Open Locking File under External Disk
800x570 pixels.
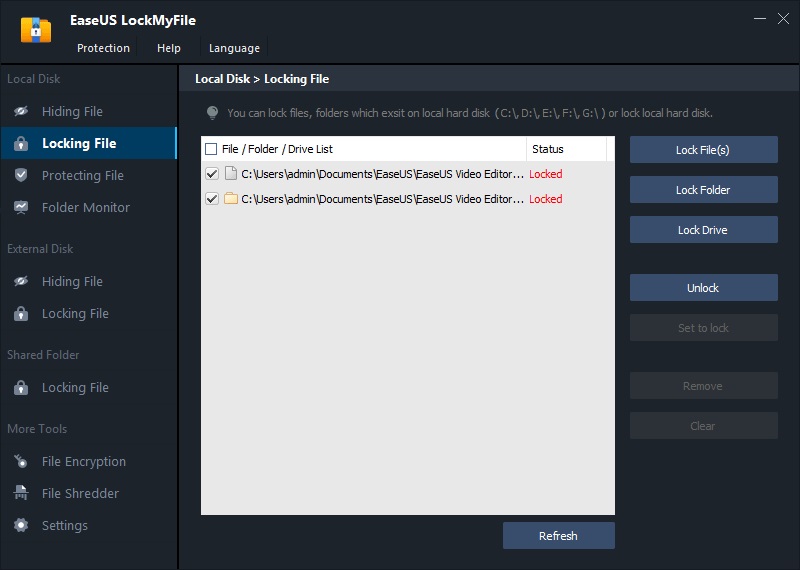[89, 313]
